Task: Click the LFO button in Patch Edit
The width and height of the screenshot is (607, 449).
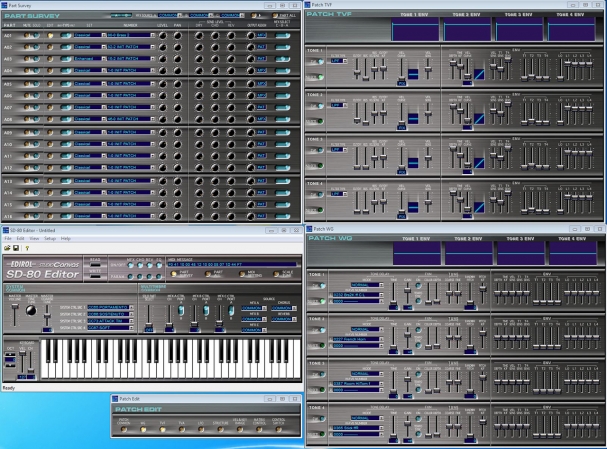Action: (x=201, y=429)
